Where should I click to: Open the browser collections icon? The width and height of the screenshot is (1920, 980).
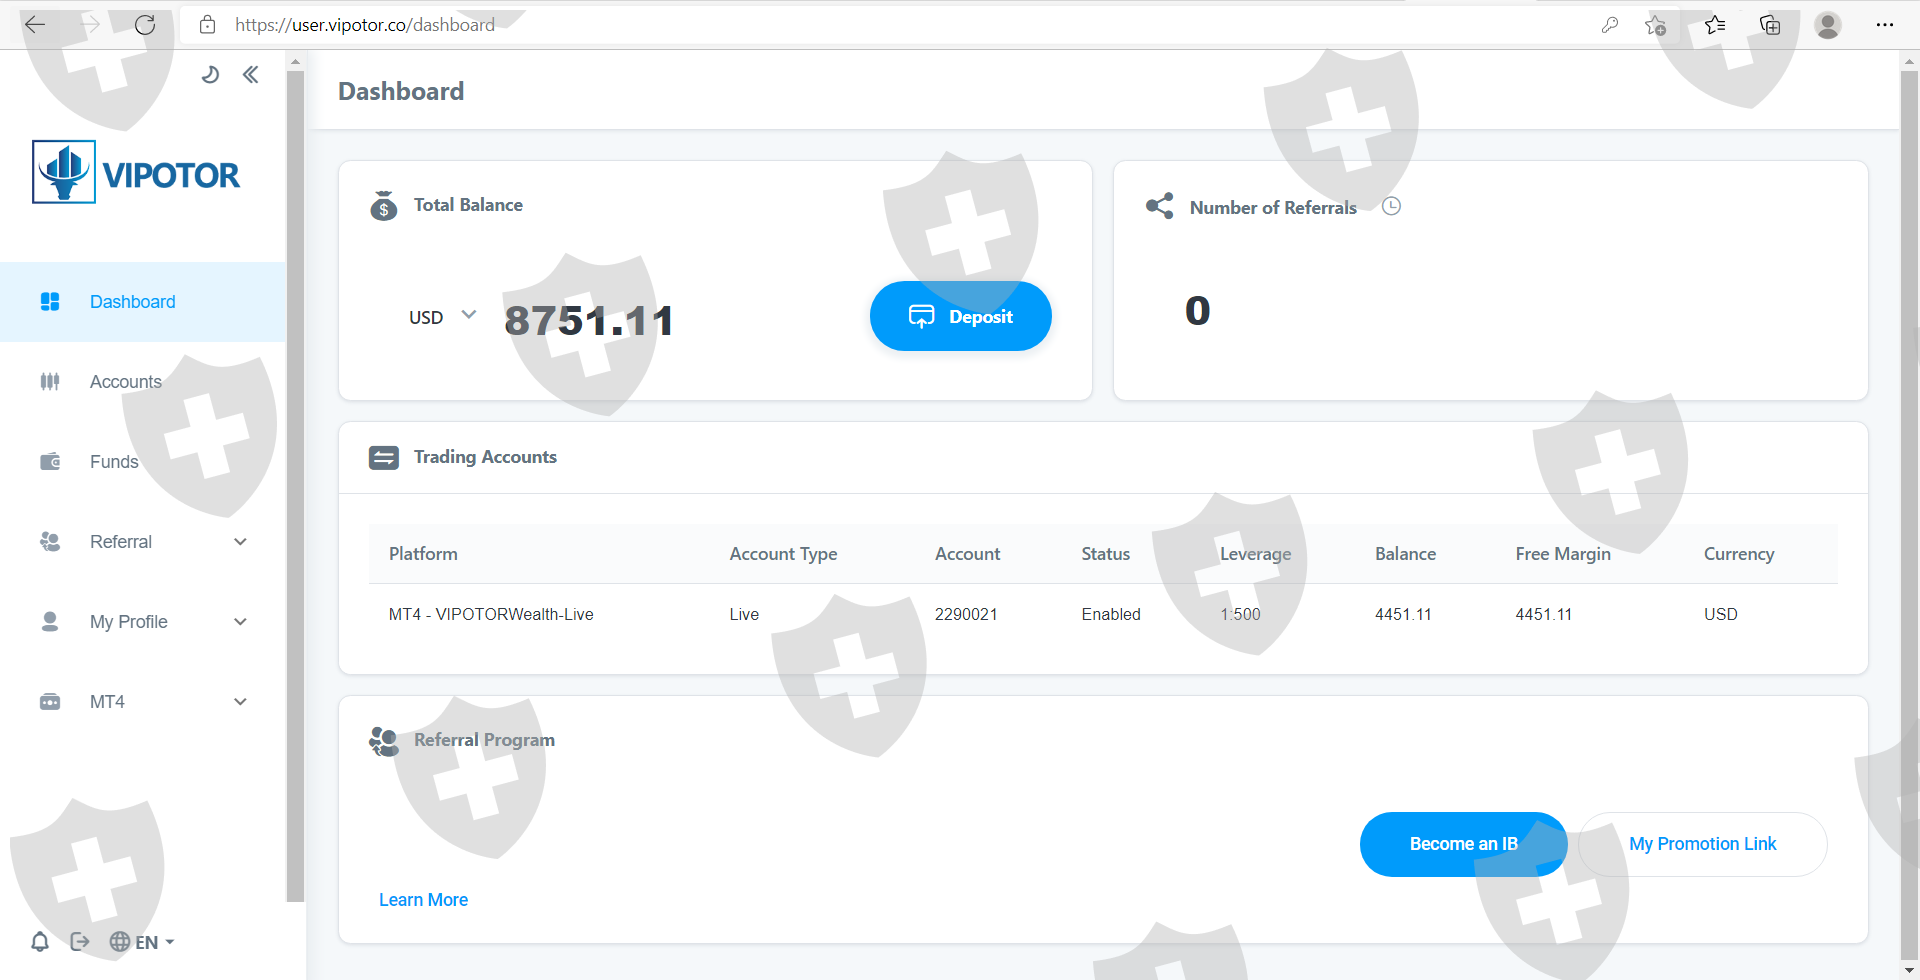1770,25
